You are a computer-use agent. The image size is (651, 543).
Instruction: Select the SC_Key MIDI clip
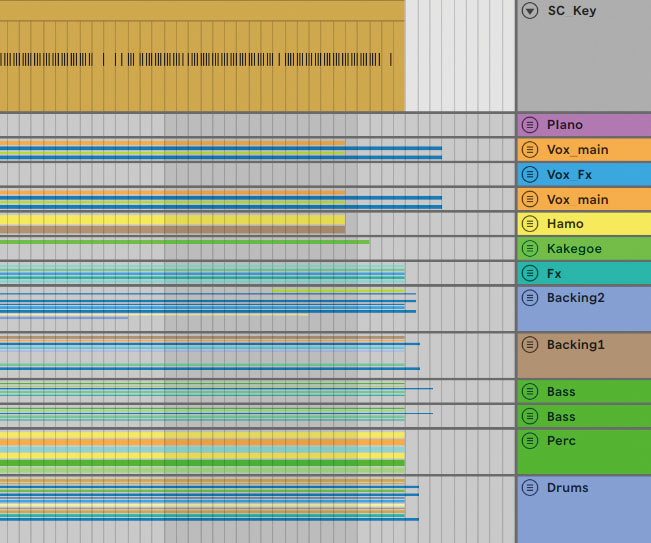(202, 56)
